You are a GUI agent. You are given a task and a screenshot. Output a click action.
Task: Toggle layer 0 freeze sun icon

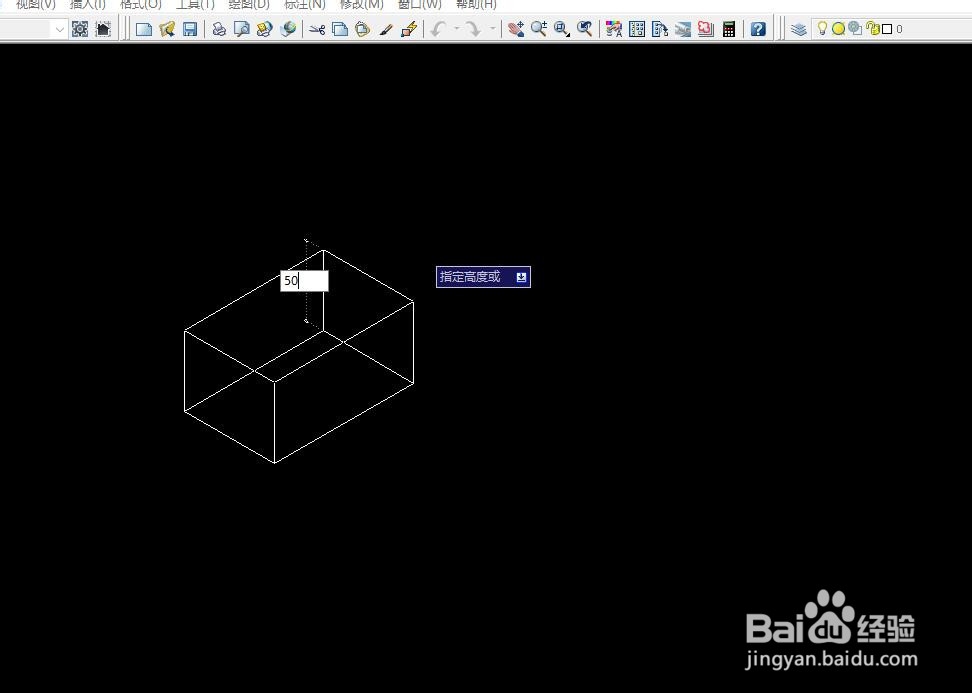[x=838, y=29]
